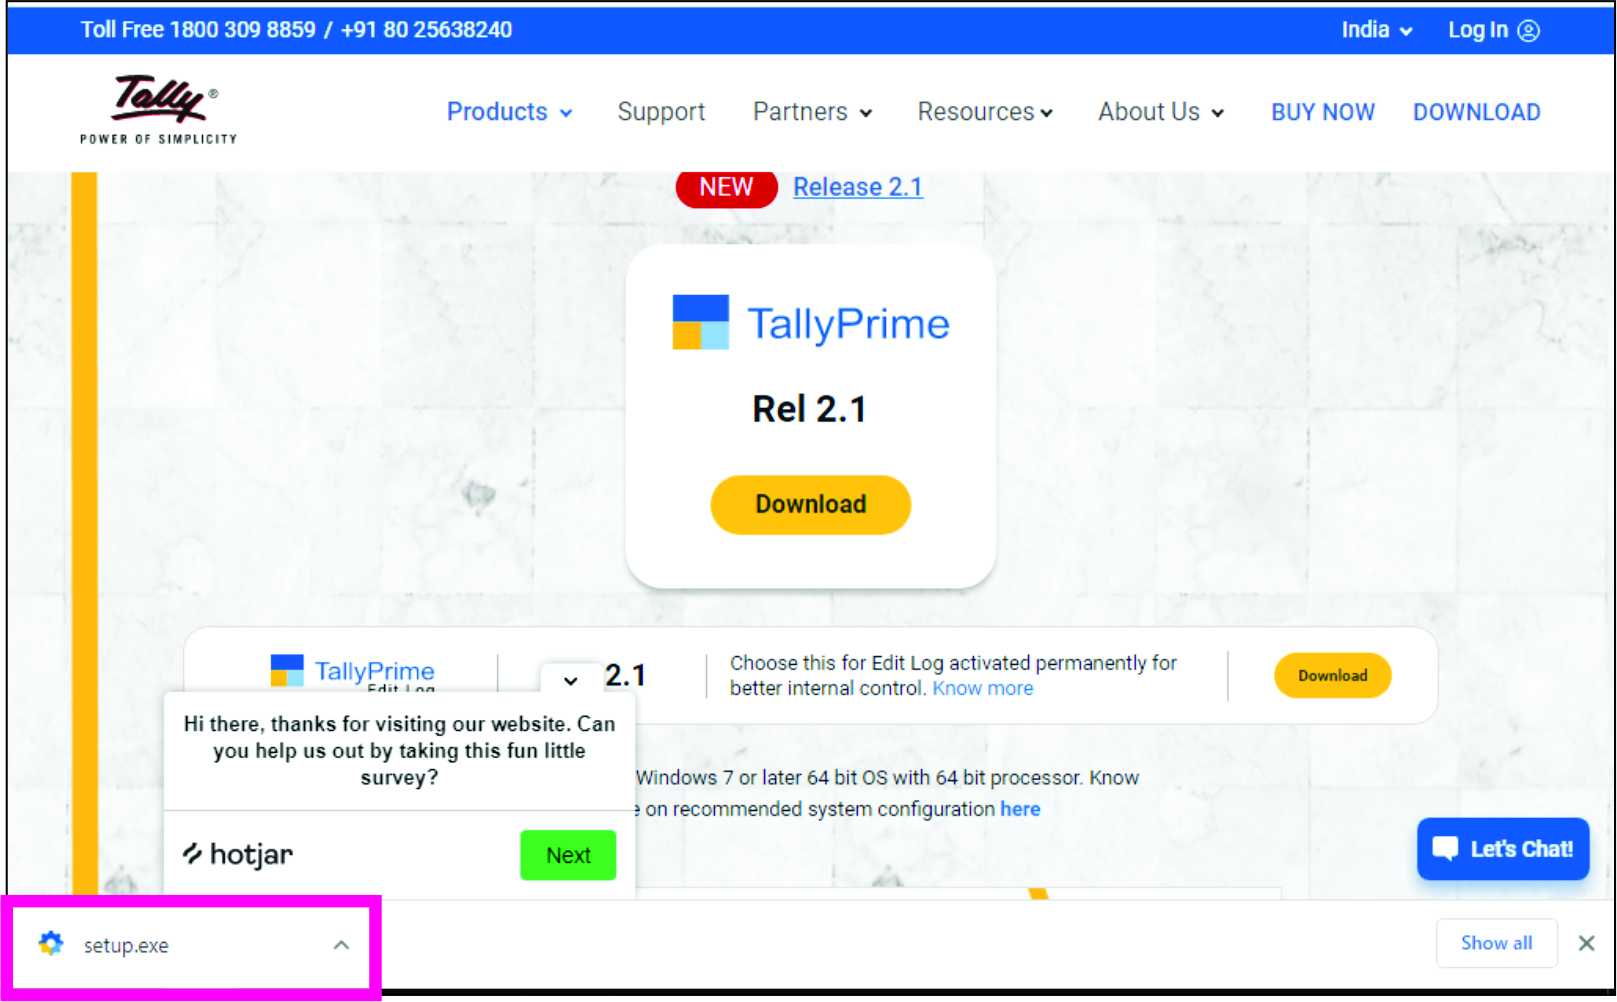The height and width of the screenshot is (1002, 1617).
Task: Click Show all downloads
Action: coord(1496,943)
